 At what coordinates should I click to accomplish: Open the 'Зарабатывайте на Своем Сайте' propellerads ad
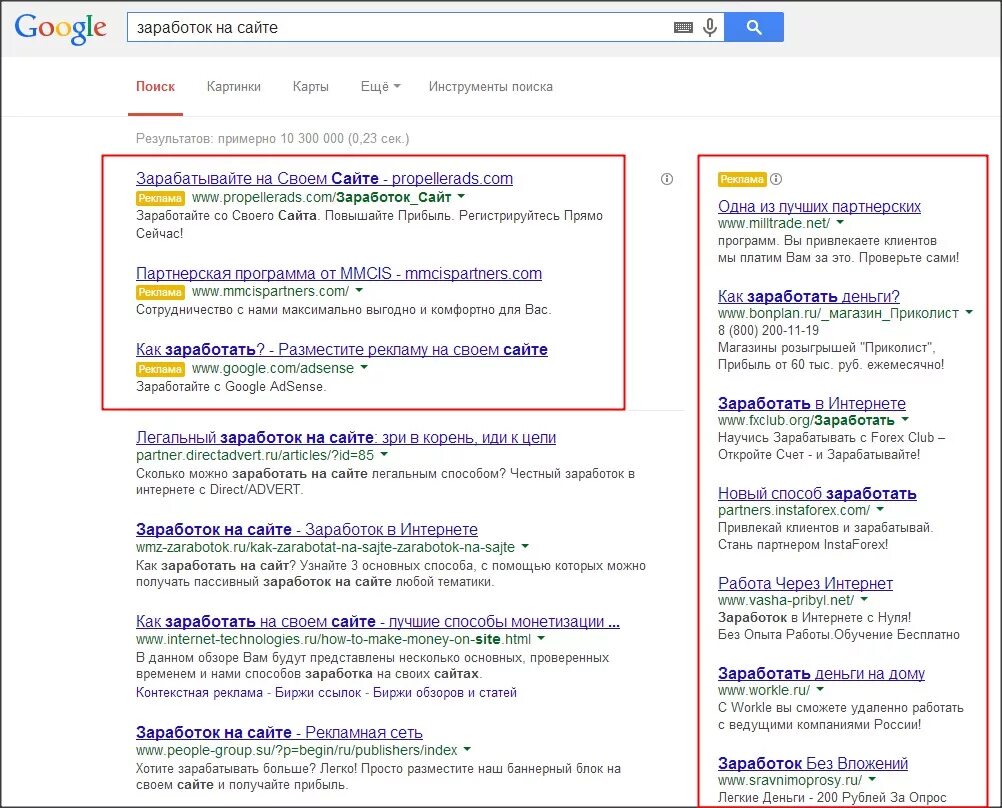[x=324, y=178]
